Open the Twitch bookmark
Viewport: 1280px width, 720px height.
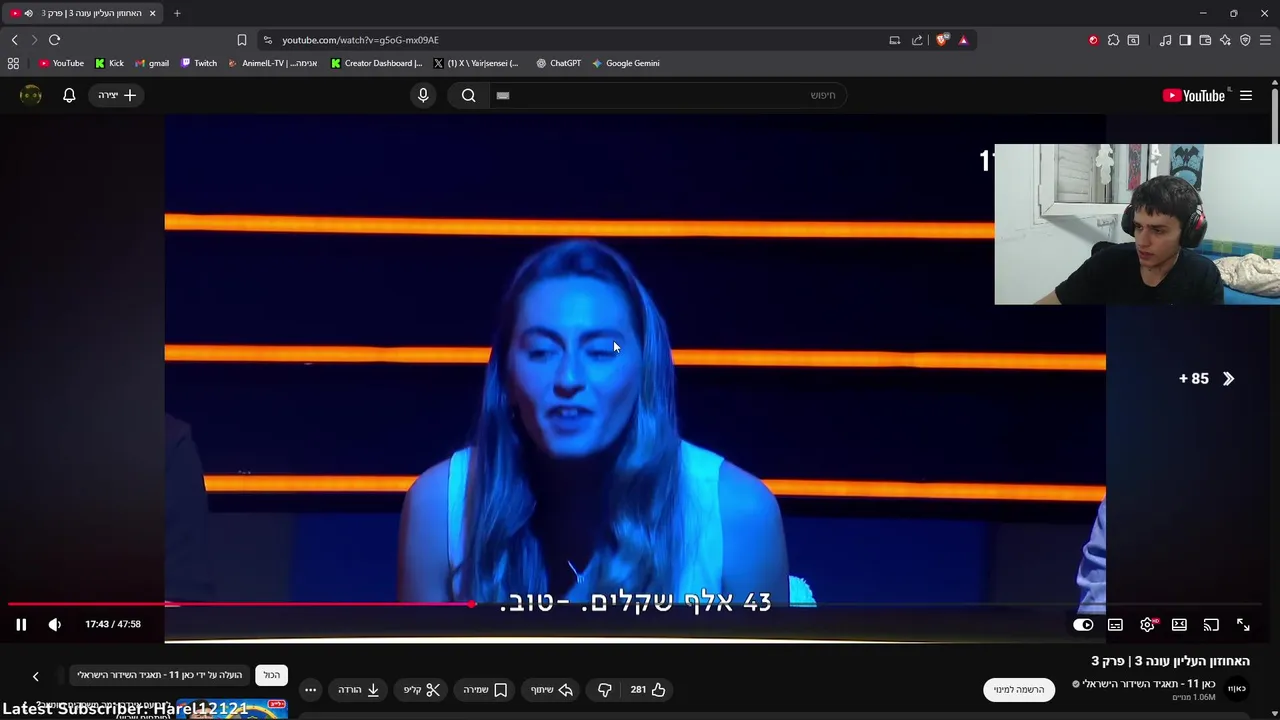(199, 63)
